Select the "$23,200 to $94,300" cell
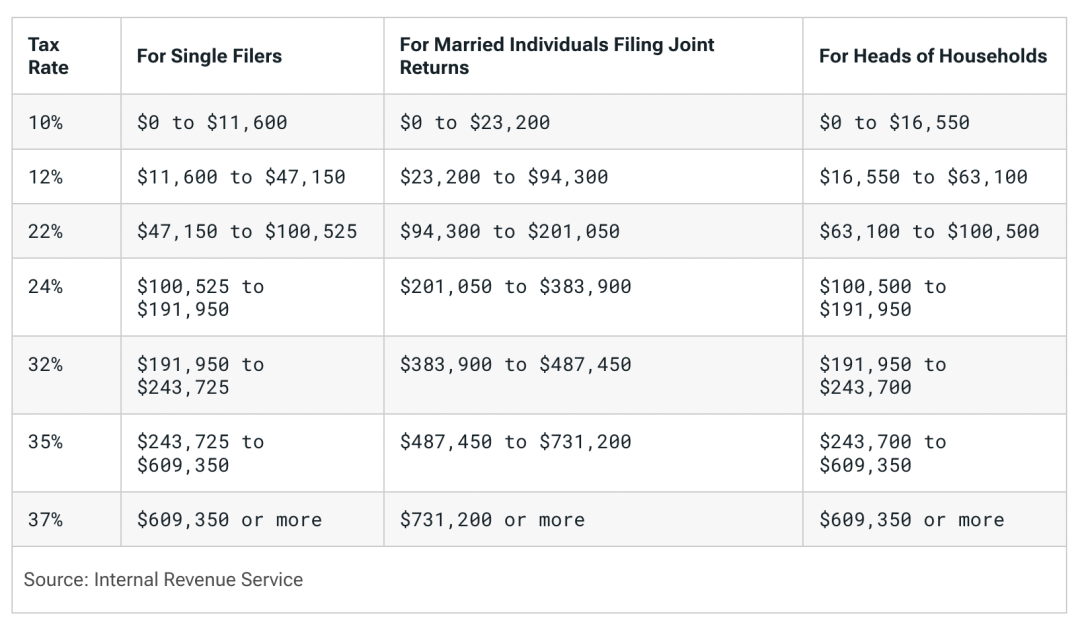Image resolution: width=1080 pixels, height=625 pixels. pyautogui.click(x=503, y=177)
